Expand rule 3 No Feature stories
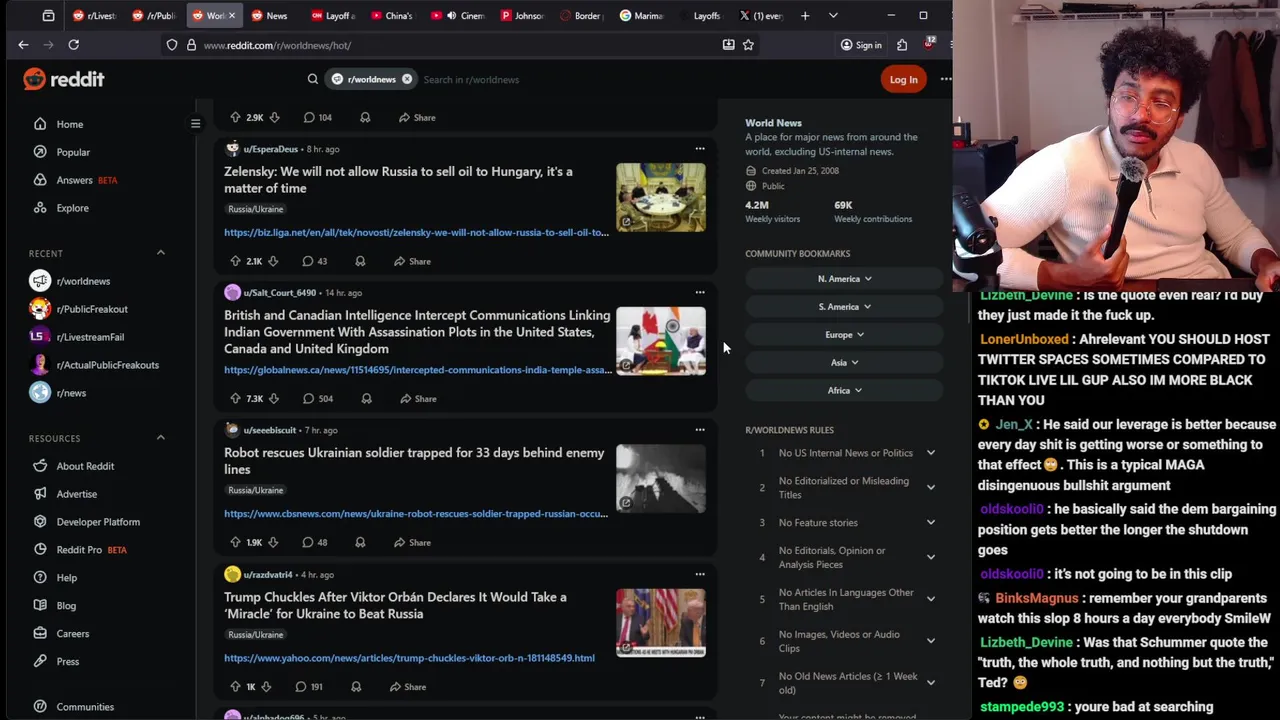This screenshot has width=1280, height=720. (930, 522)
